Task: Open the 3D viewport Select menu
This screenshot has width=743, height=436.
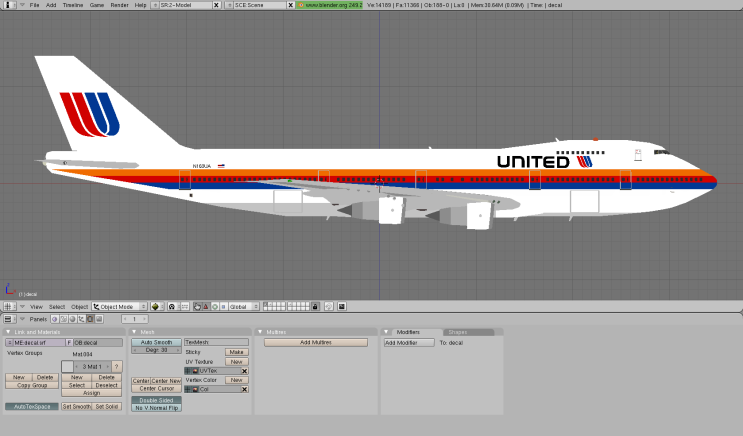Action: 57,307
